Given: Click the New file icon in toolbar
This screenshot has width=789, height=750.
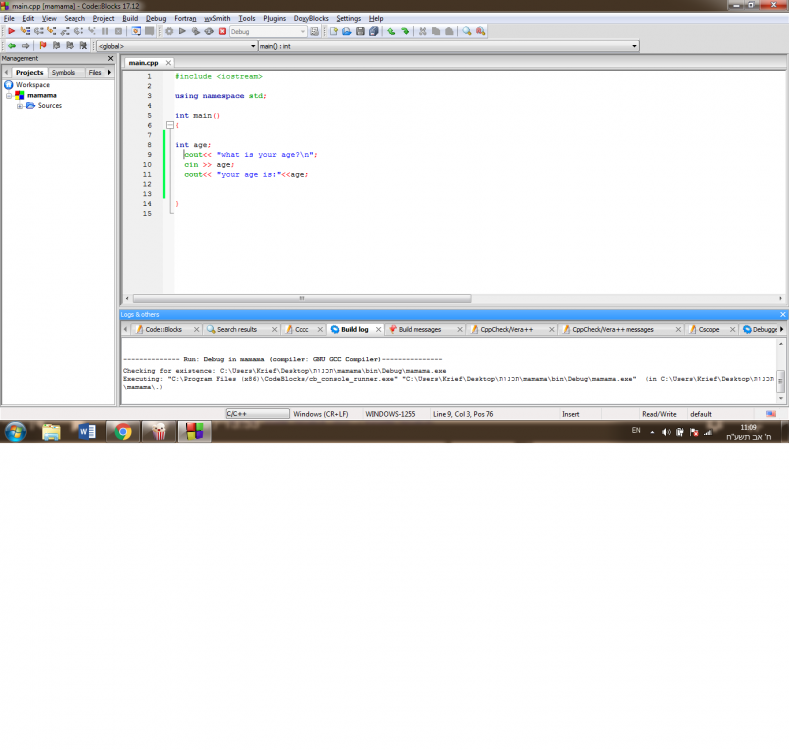Looking at the screenshot, I should 333,32.
